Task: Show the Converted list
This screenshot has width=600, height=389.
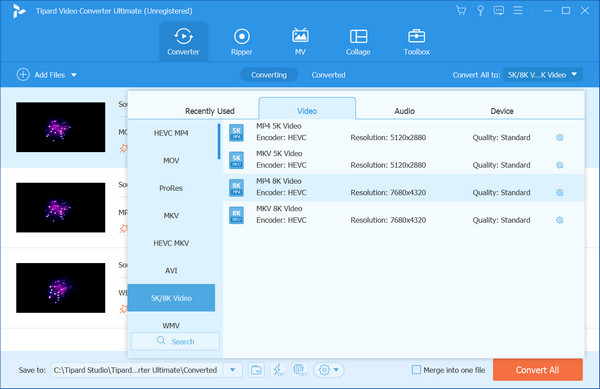Action: pyautogui.click(x=328, y=75)
